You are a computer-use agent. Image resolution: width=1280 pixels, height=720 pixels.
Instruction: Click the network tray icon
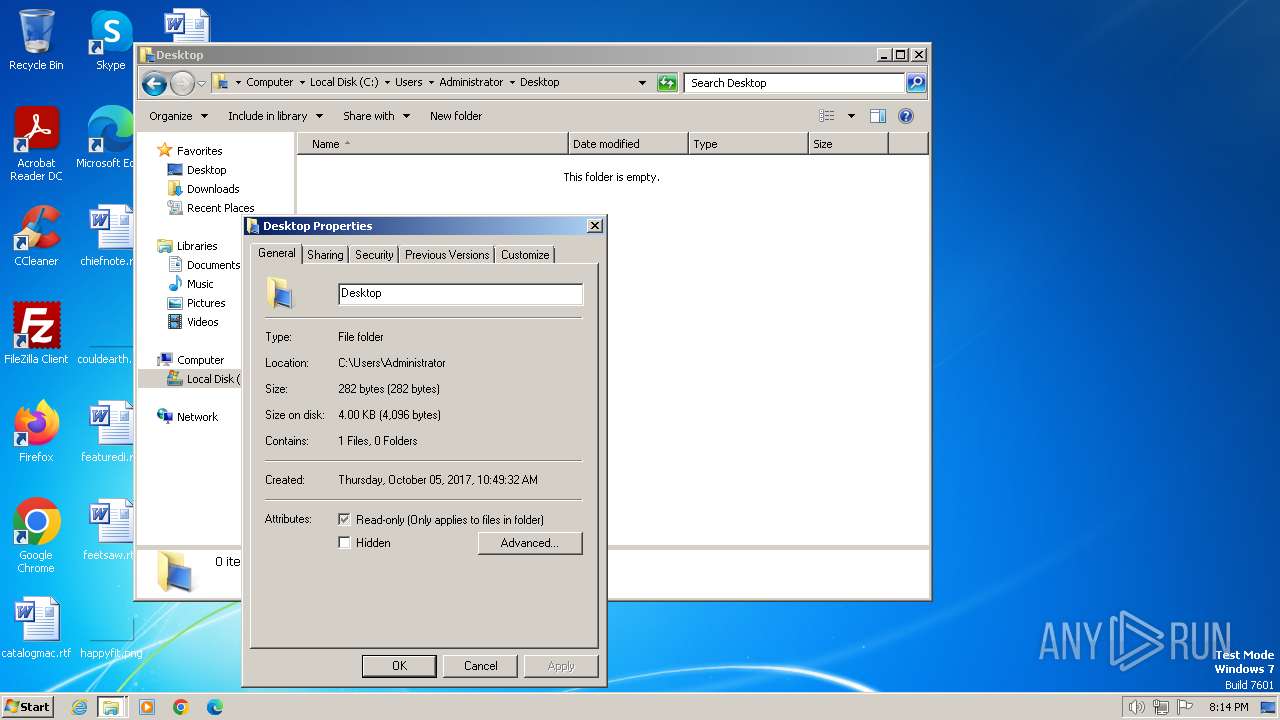tap(1160, 707)
